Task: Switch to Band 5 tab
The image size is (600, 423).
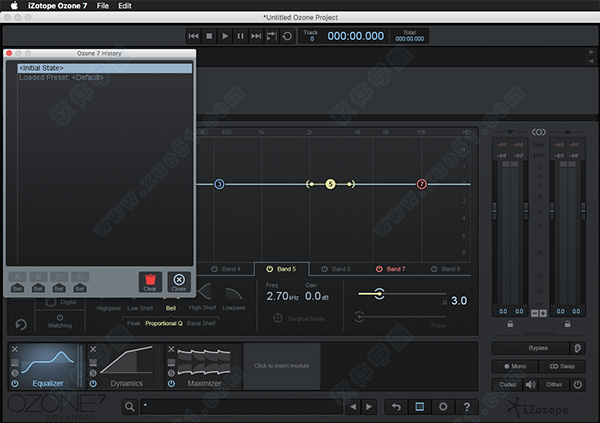Action: (282, 269)
